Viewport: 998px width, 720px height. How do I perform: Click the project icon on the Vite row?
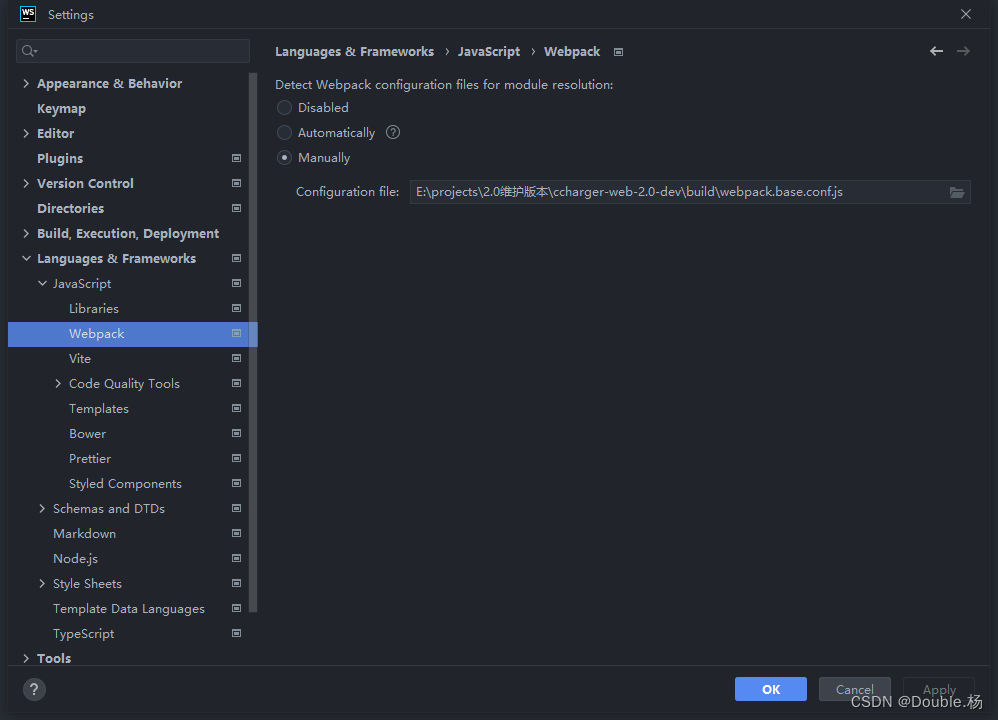[236, 358]
